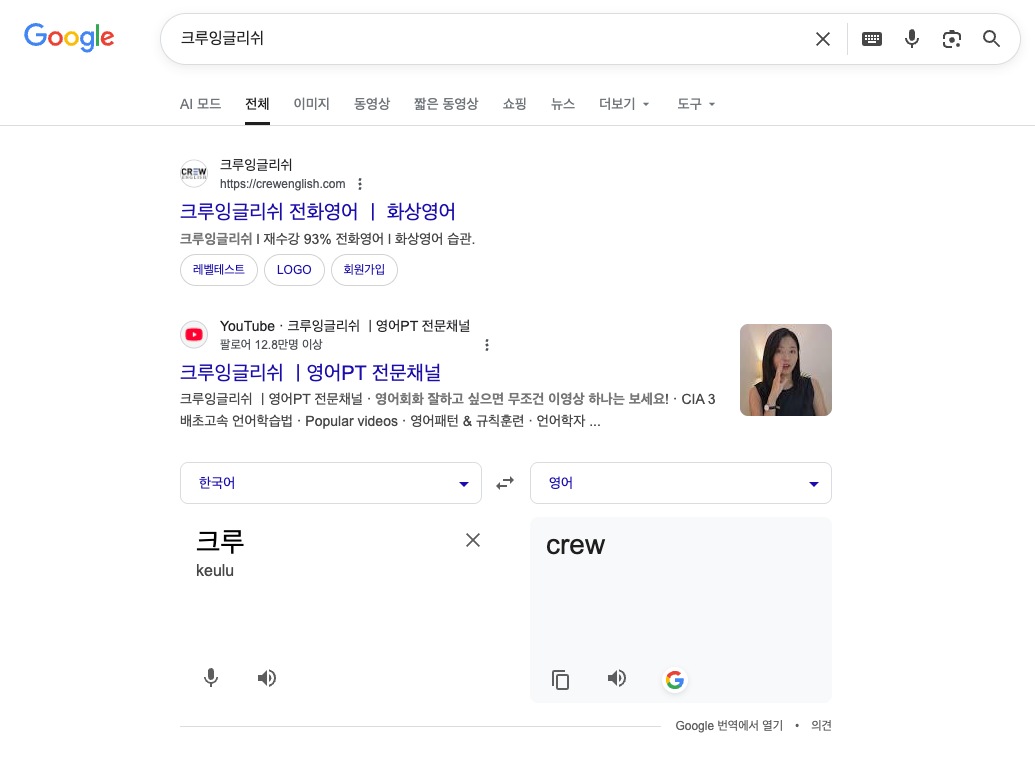Click the 의견 feedback link
The width and height of the screenshot is (1035, 759).
coord(821,725)
